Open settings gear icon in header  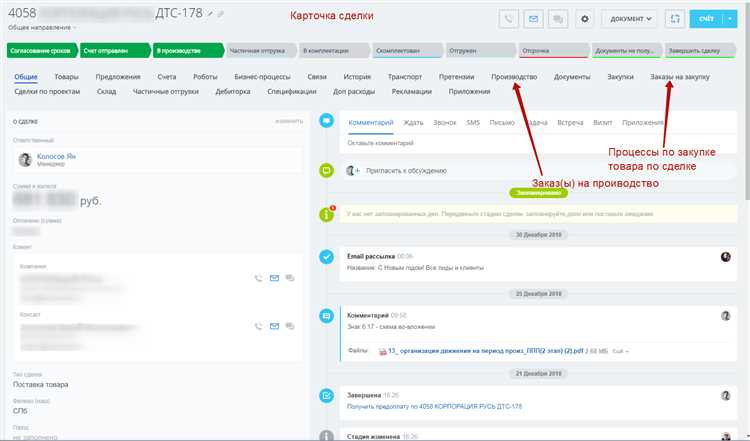click(x=585, y=19)
